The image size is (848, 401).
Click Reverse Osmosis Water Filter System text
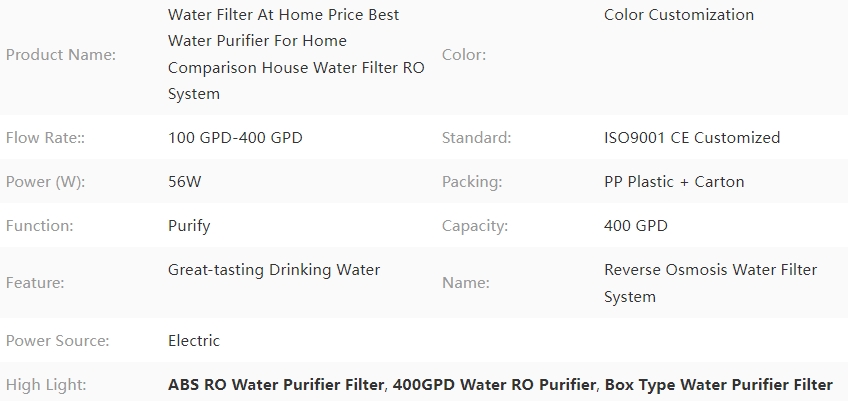pos(711,283)
